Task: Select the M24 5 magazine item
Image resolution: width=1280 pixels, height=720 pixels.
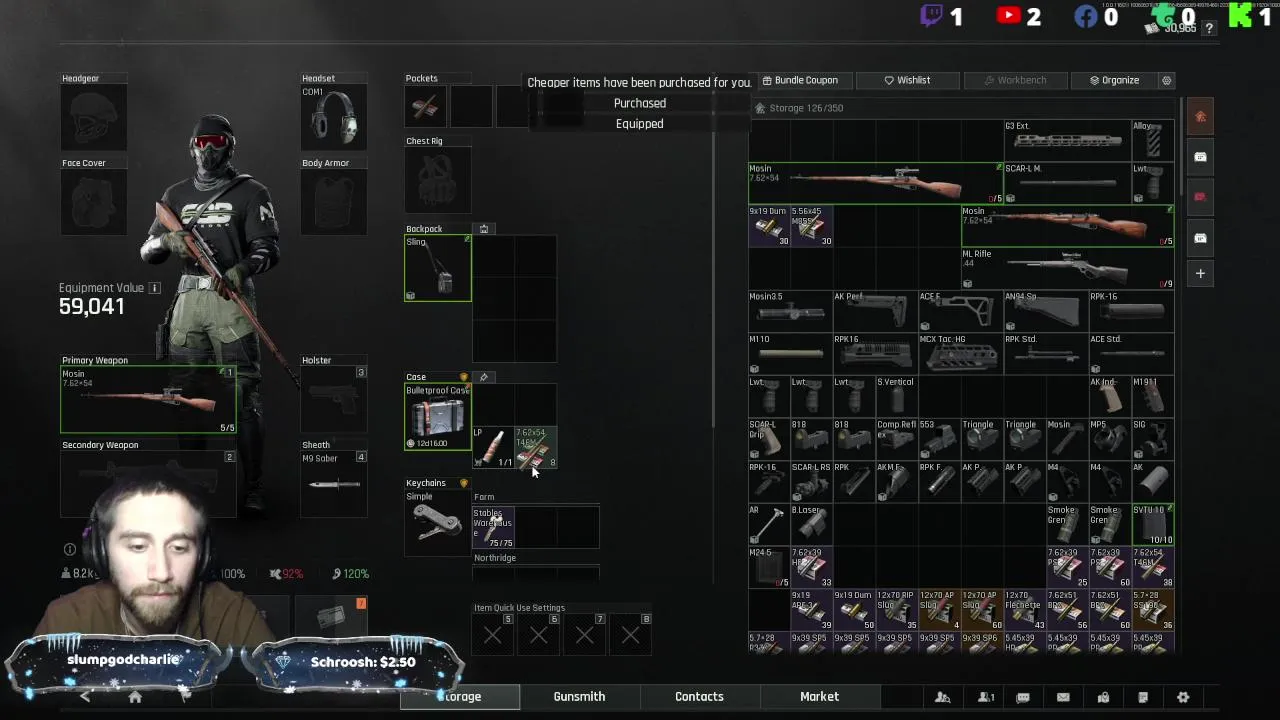Action: (x=769, y=567)
